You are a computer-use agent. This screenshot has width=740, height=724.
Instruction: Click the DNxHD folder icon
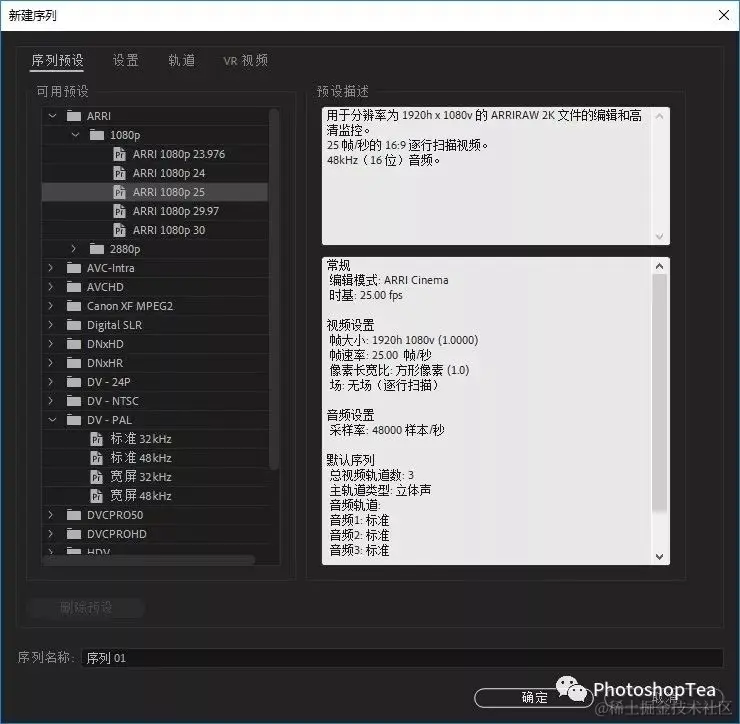[x=74, y=344]
